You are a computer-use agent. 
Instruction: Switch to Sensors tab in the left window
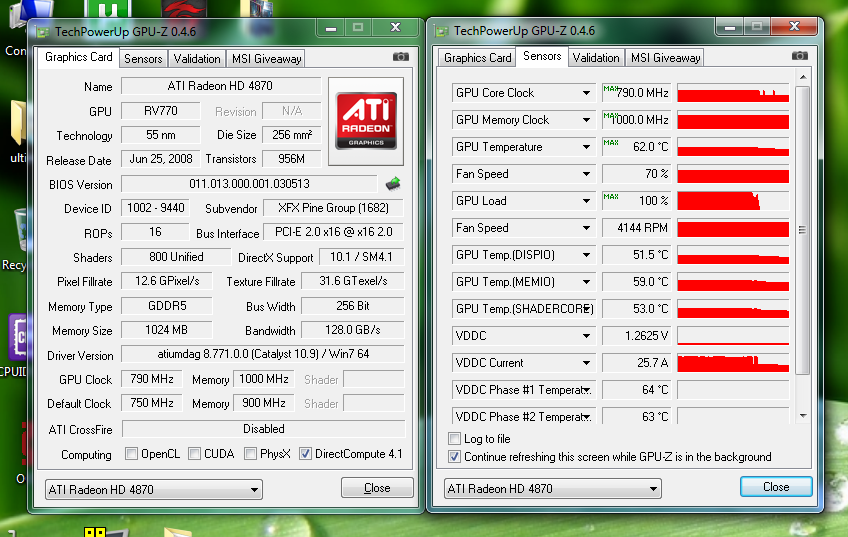coord(143,59)
